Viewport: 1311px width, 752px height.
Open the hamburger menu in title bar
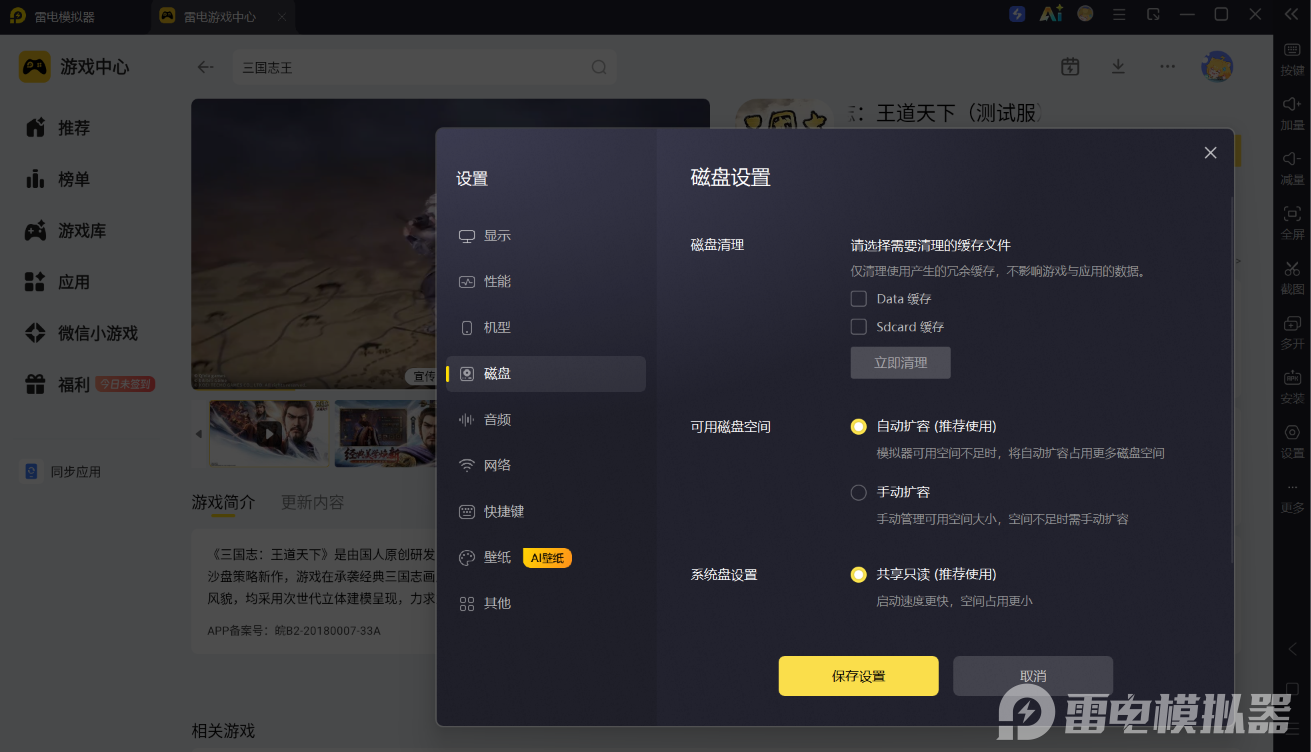click(x=1119, y=14)
